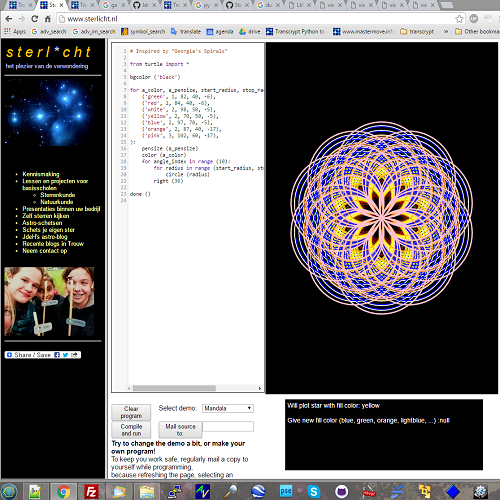Screen dimensions: 500x500
Task: Switch to the Google tab labeled 'ga'
Action: pyautogui.click(x=114, y=5)
